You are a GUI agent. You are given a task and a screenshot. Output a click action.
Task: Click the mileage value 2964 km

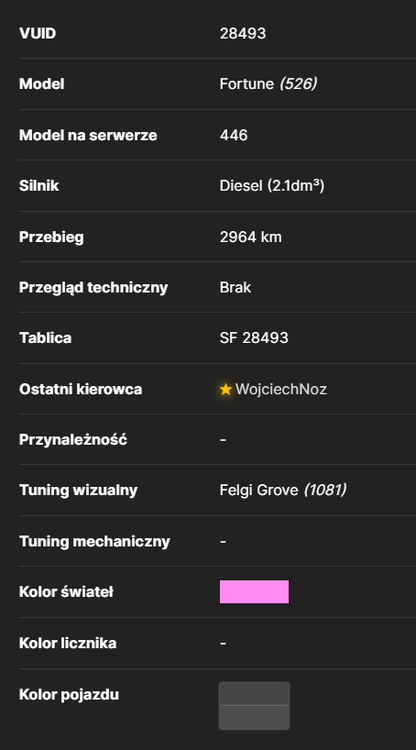251,237
